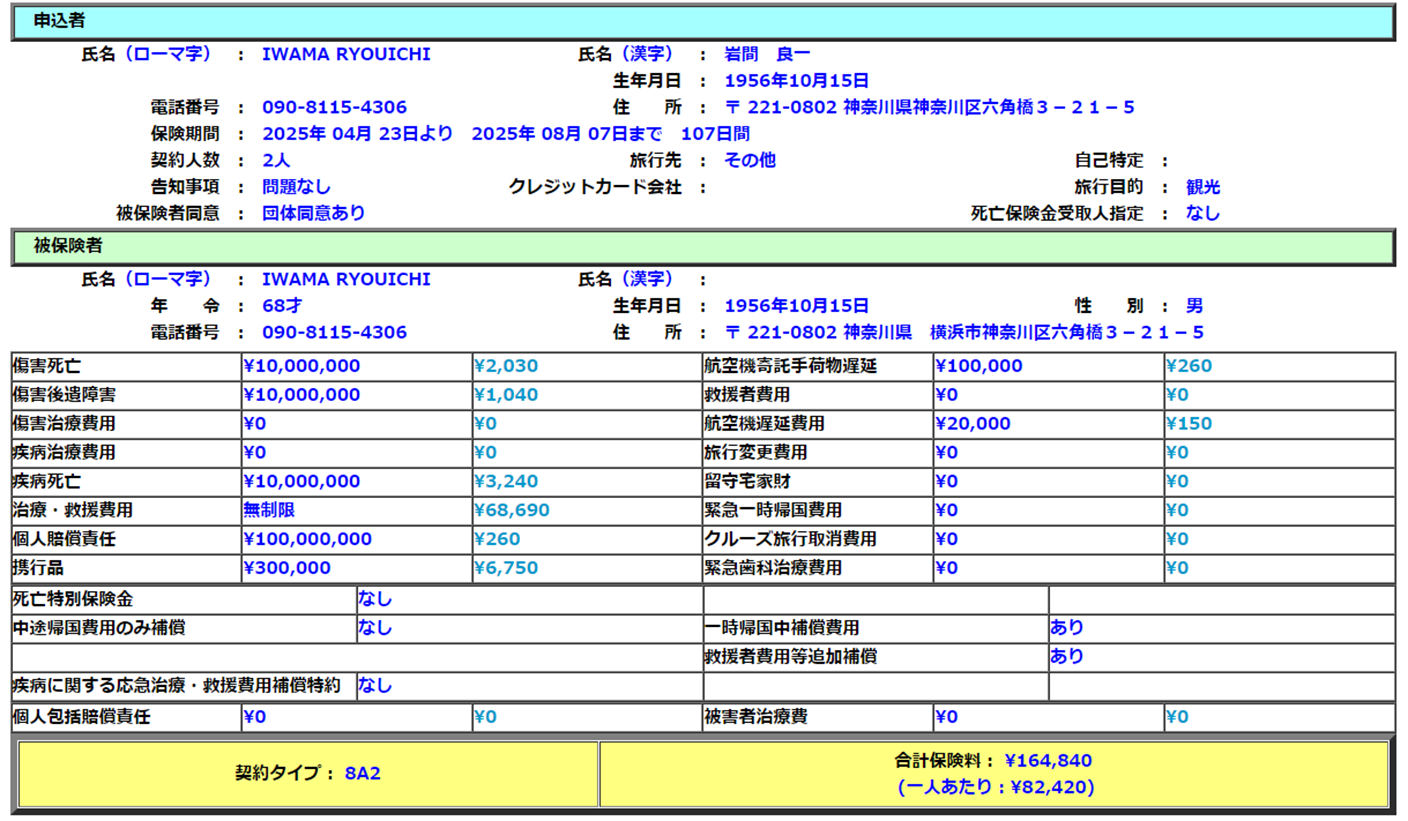Select あり next to 一時帰国中補償費用
This screenshot has width=1408, height=821.
click(1066, 628)
